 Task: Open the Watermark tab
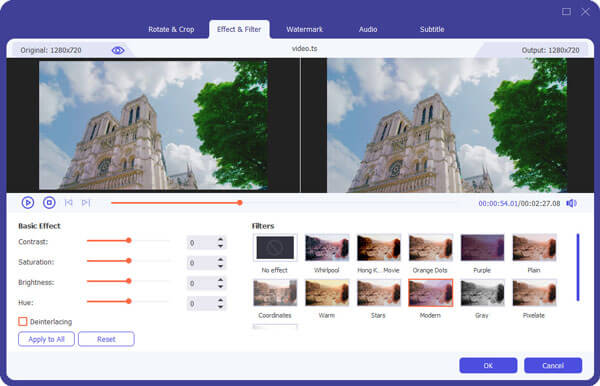(305, 29)
